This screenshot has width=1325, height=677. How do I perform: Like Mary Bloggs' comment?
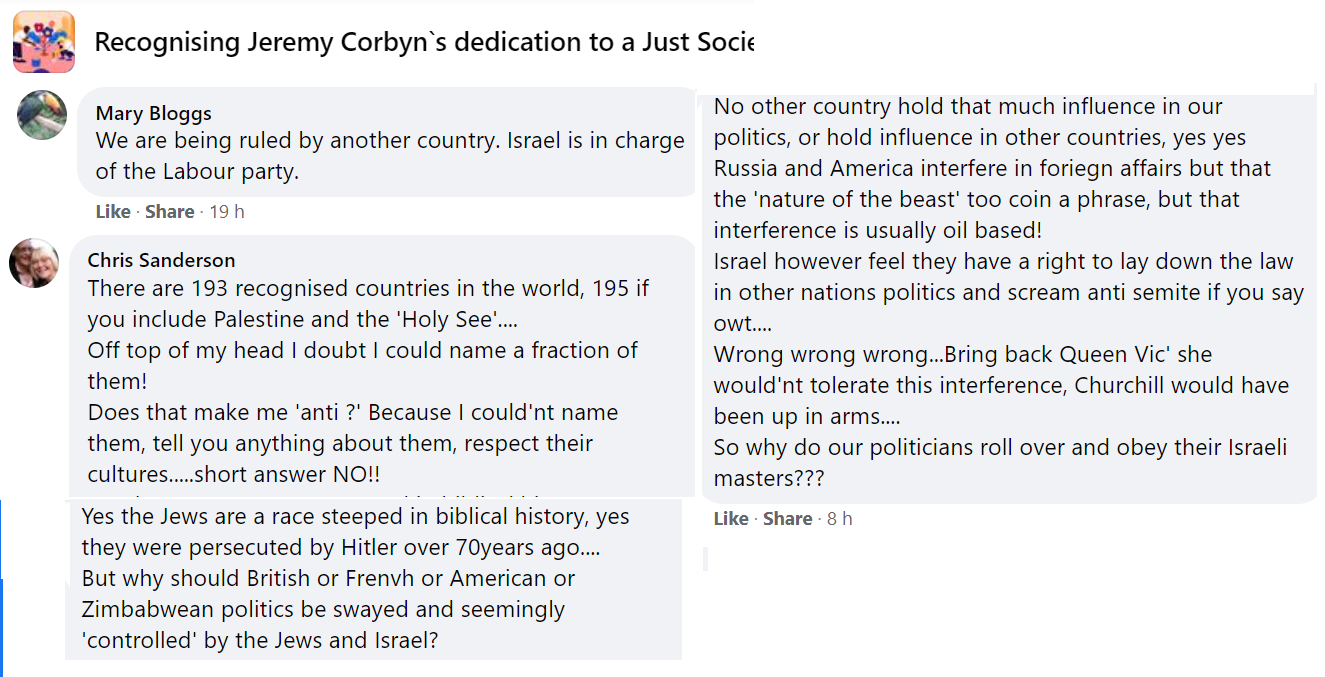(113, 211)
